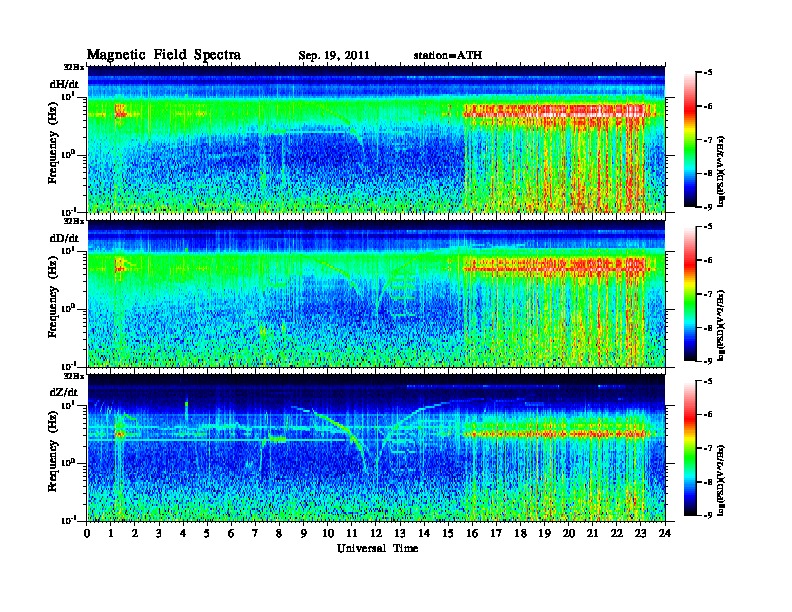Click the "Universal Time" axis title
Image resolution: width=792 pixels, height=612 pixels.
click(377, 548)
